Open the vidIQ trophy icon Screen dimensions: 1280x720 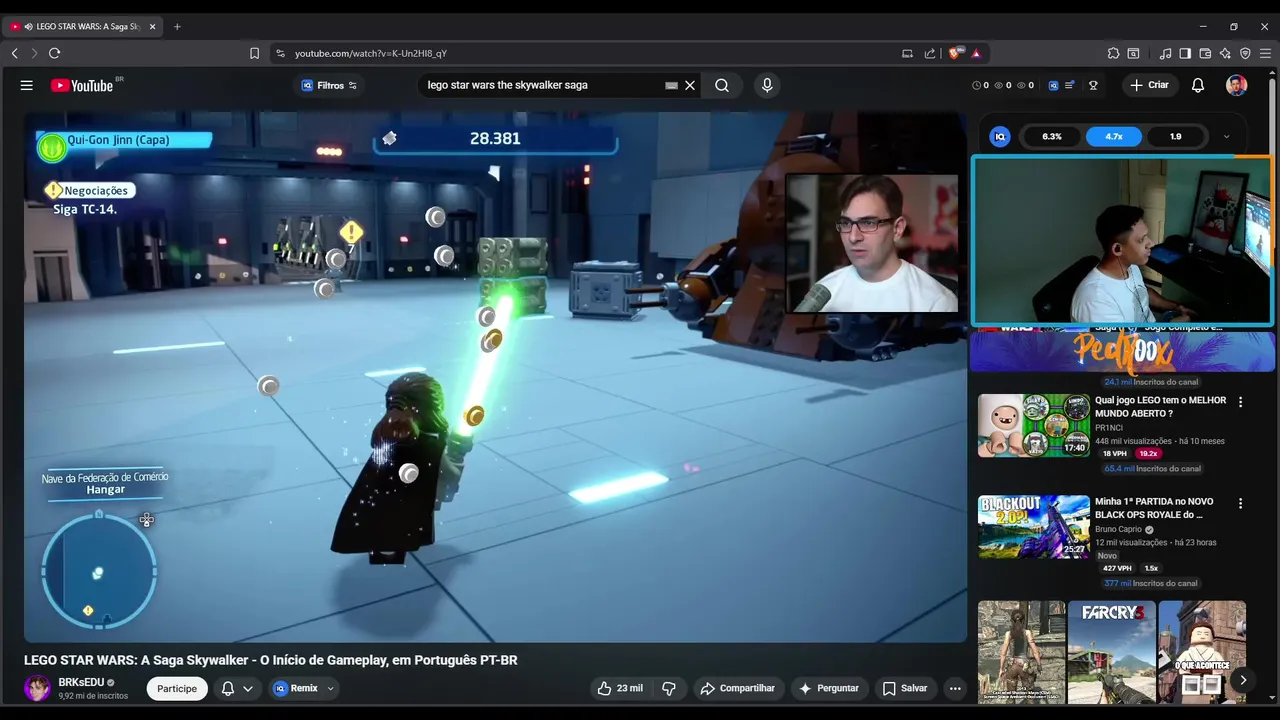[1093, 85]
